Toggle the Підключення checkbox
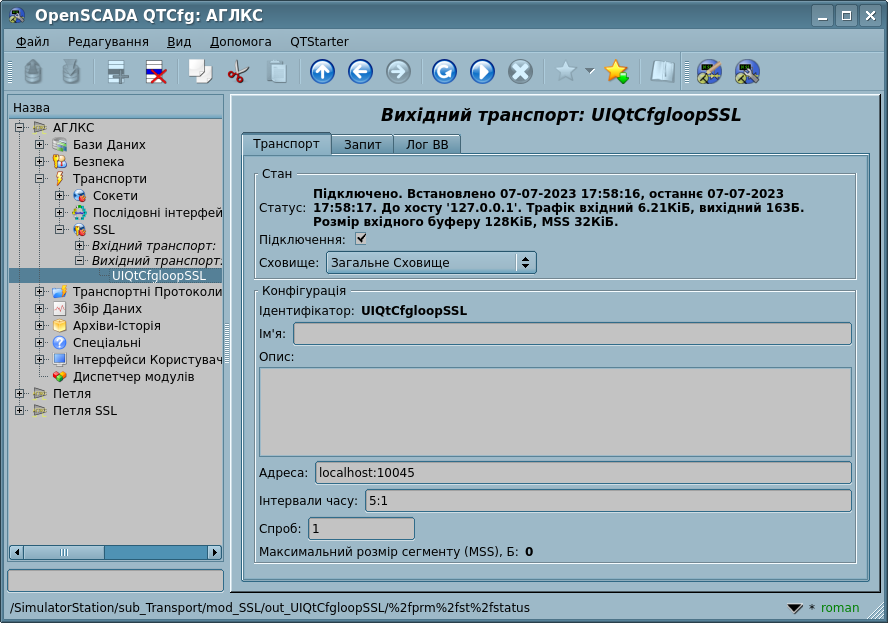This screenshot has width=888, height=623. click(361, 238)
